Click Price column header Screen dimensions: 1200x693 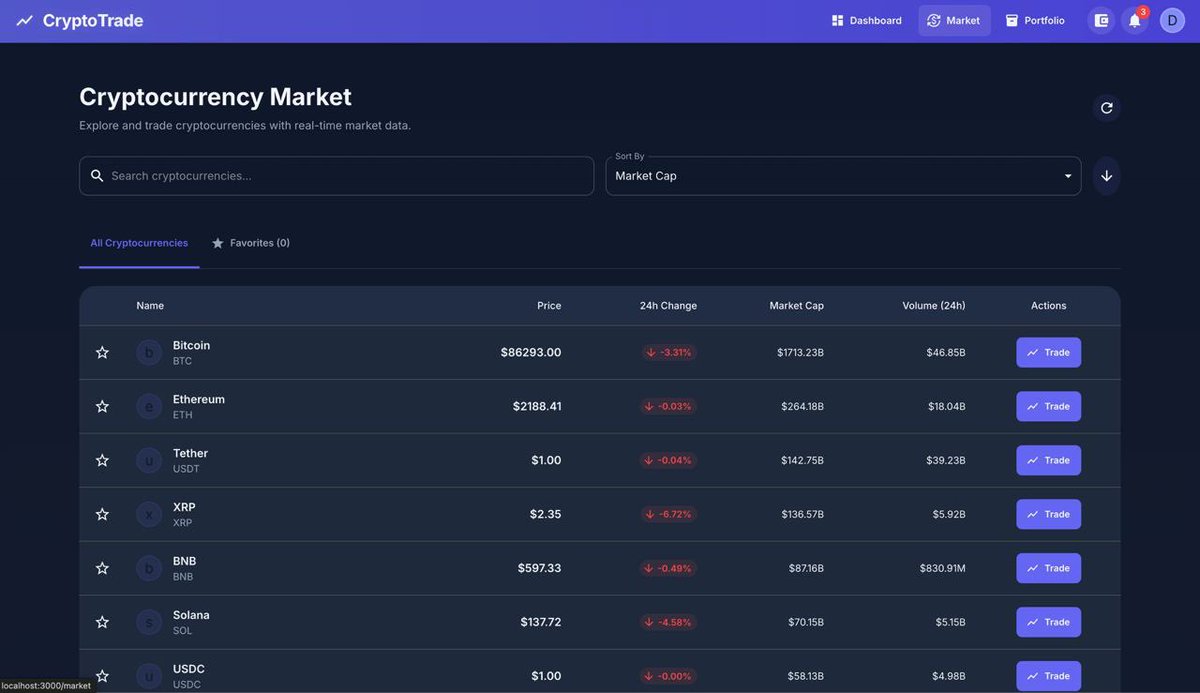coord(549,306)
